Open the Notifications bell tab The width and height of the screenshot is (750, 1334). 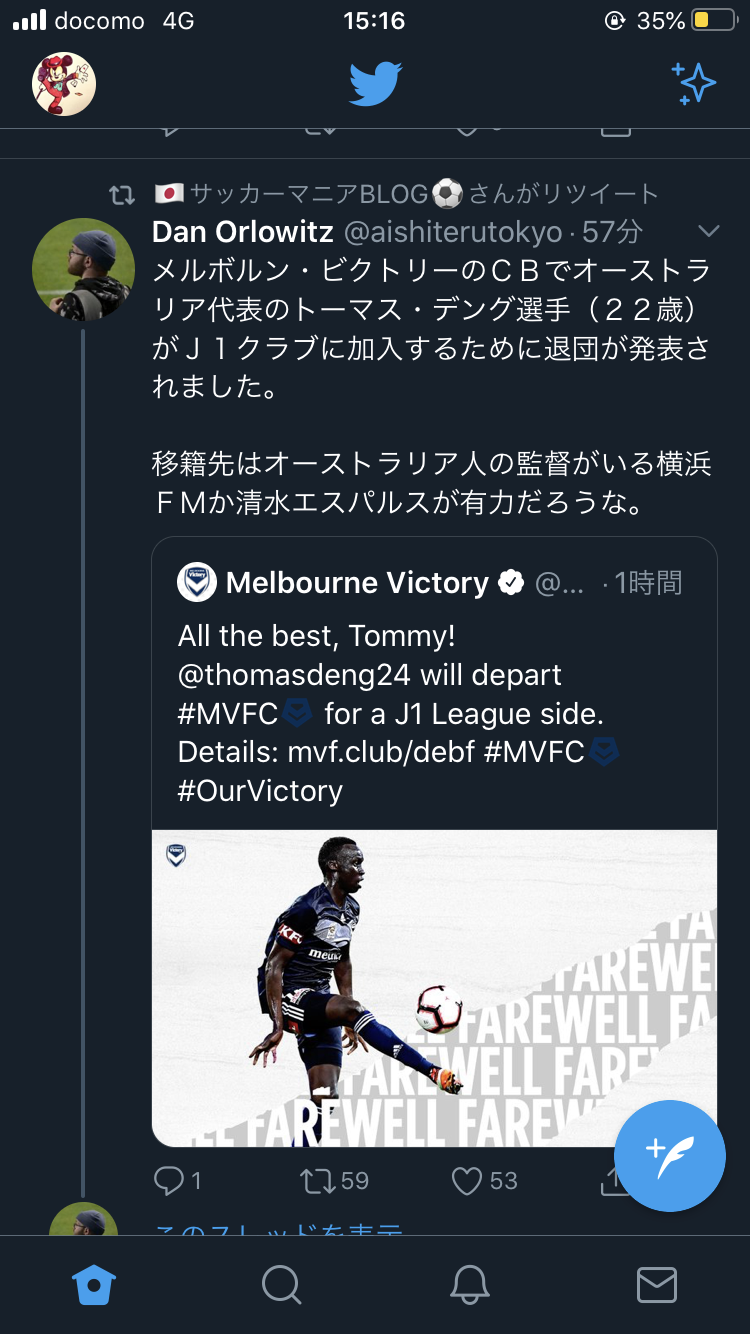469,1284
